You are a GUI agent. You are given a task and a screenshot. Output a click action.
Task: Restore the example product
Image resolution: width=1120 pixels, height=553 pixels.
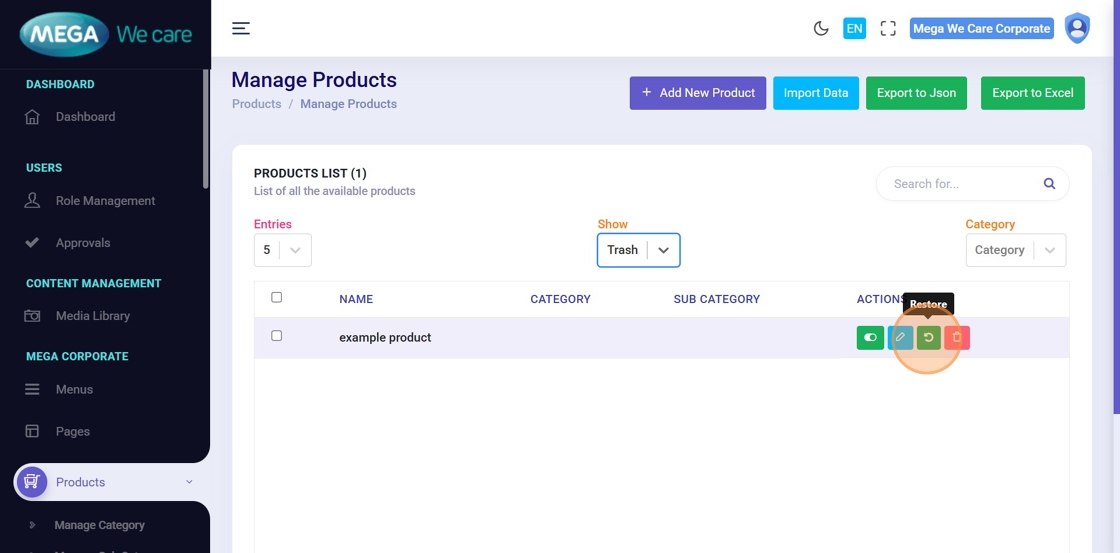tap(928, 338)
